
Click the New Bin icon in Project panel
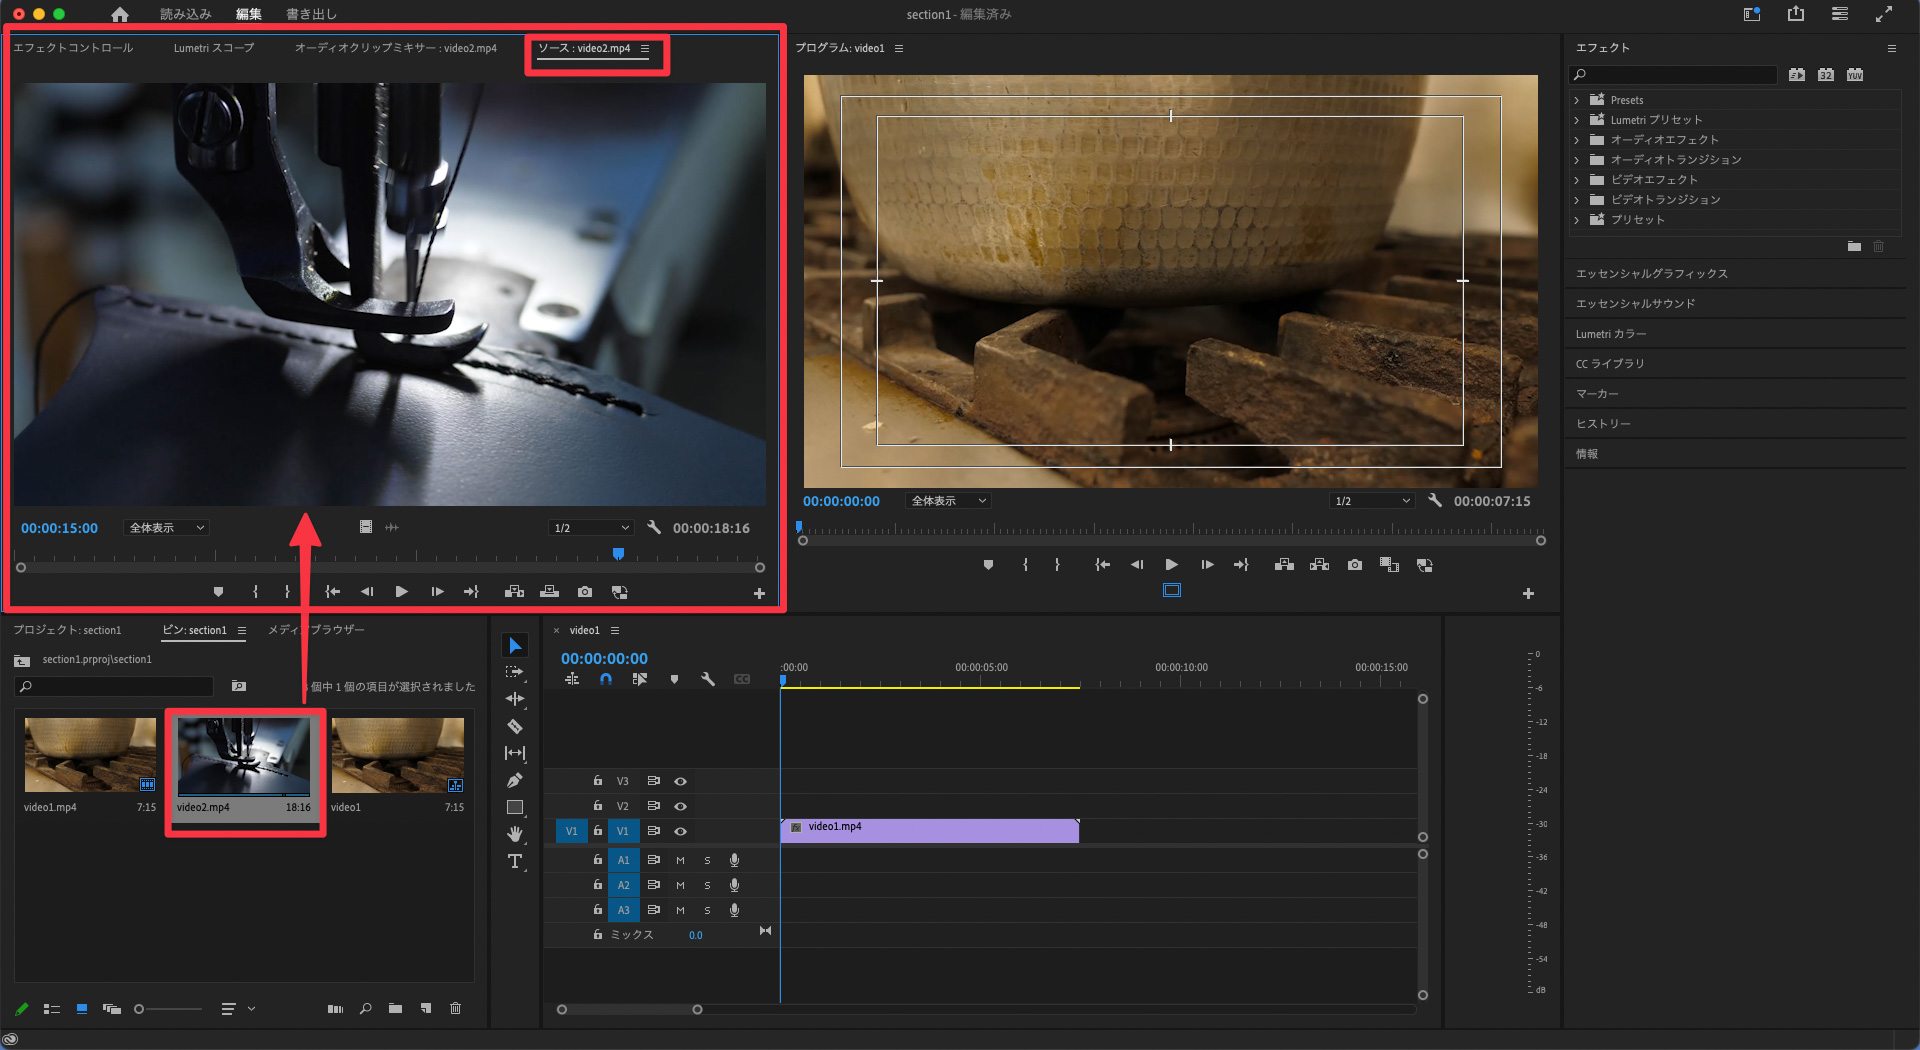tap(395, 1009)
